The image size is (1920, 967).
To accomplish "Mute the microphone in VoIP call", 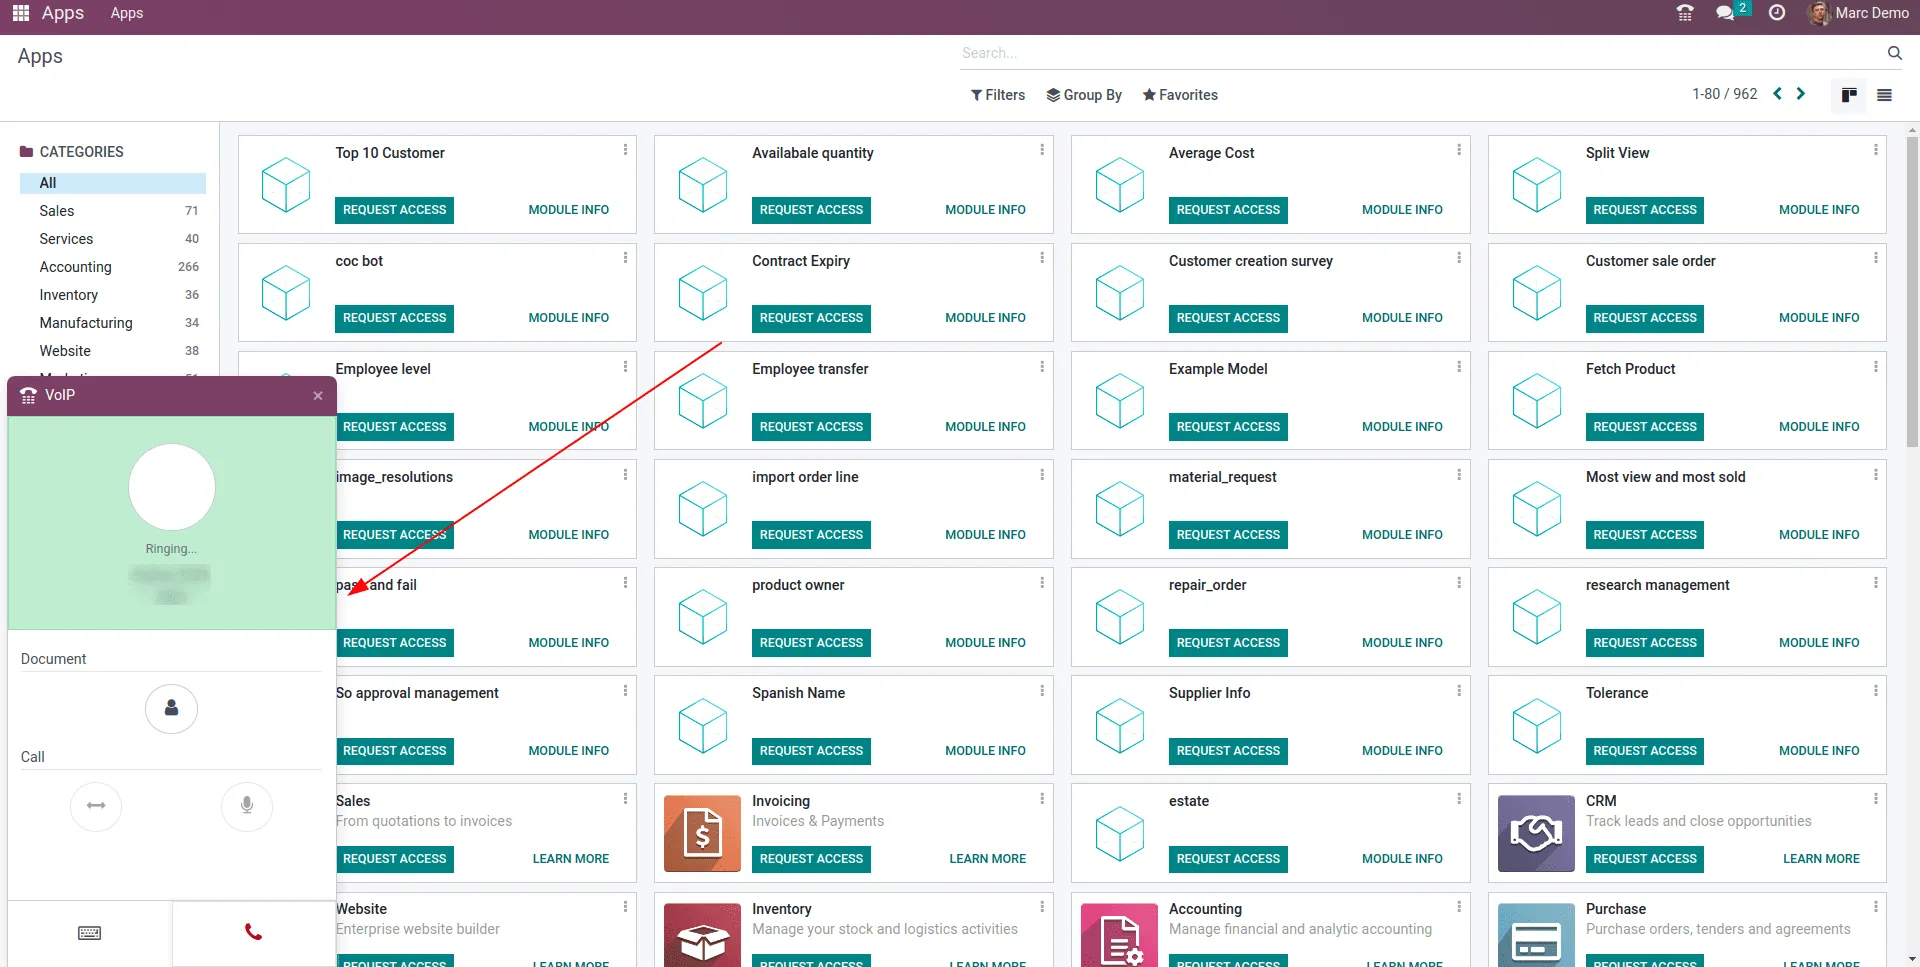I will click(247, 806).
